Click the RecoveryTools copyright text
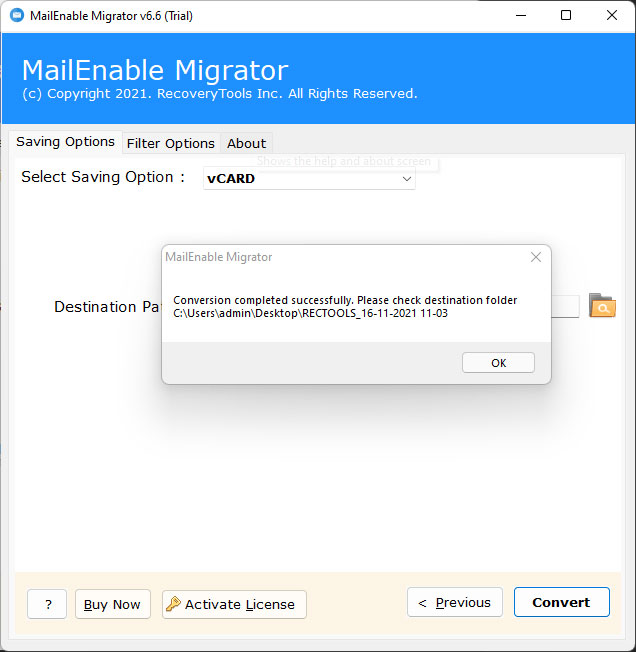 point(219,94)
